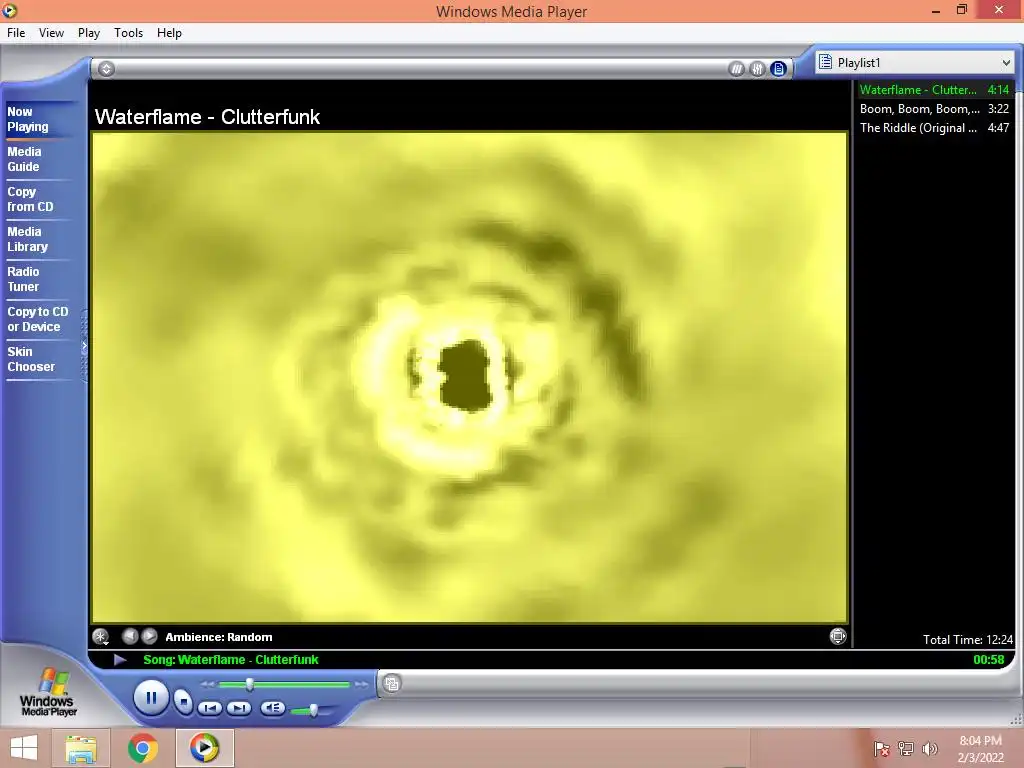The height and width of the screenshot is (768, 1024).
Task: Open the Tools menu
Action: click(128, 33)
